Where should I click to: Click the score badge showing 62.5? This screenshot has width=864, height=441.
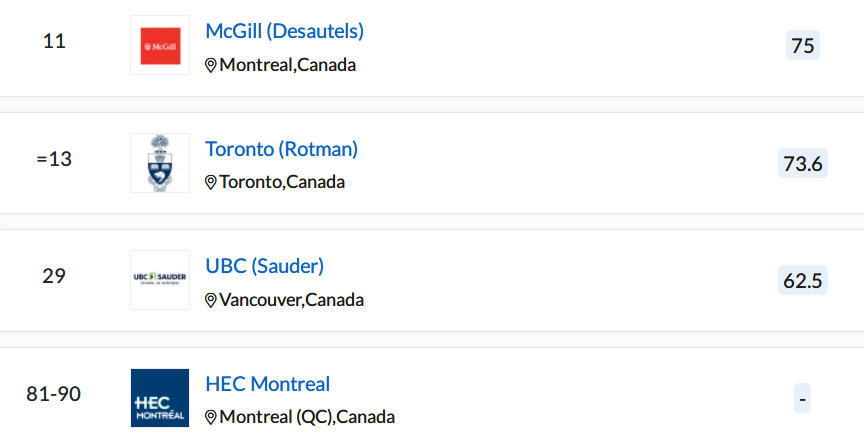[803, 281]
